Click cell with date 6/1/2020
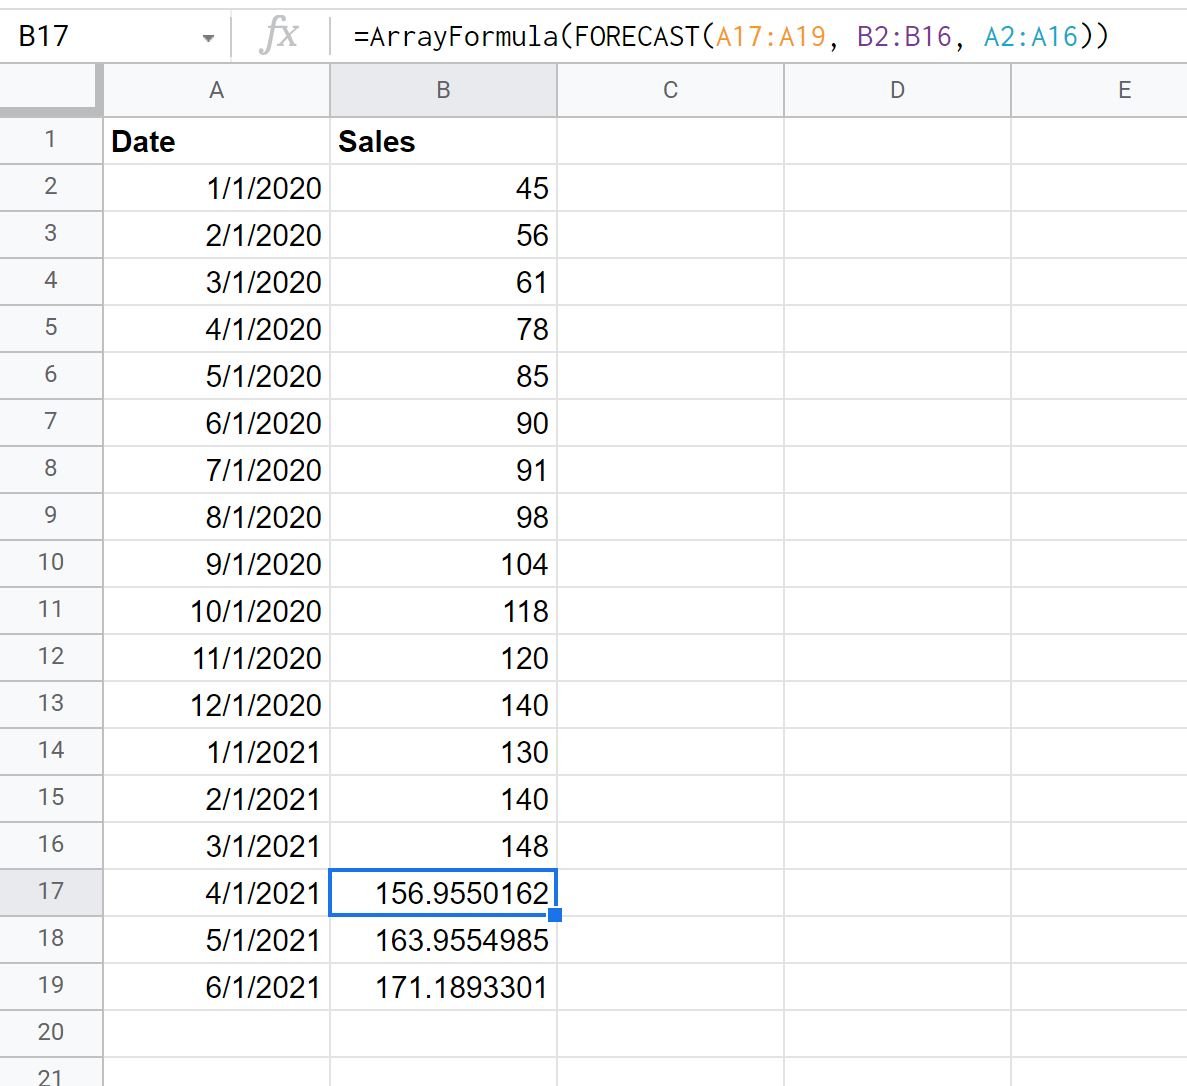 [x=217, y=422]
